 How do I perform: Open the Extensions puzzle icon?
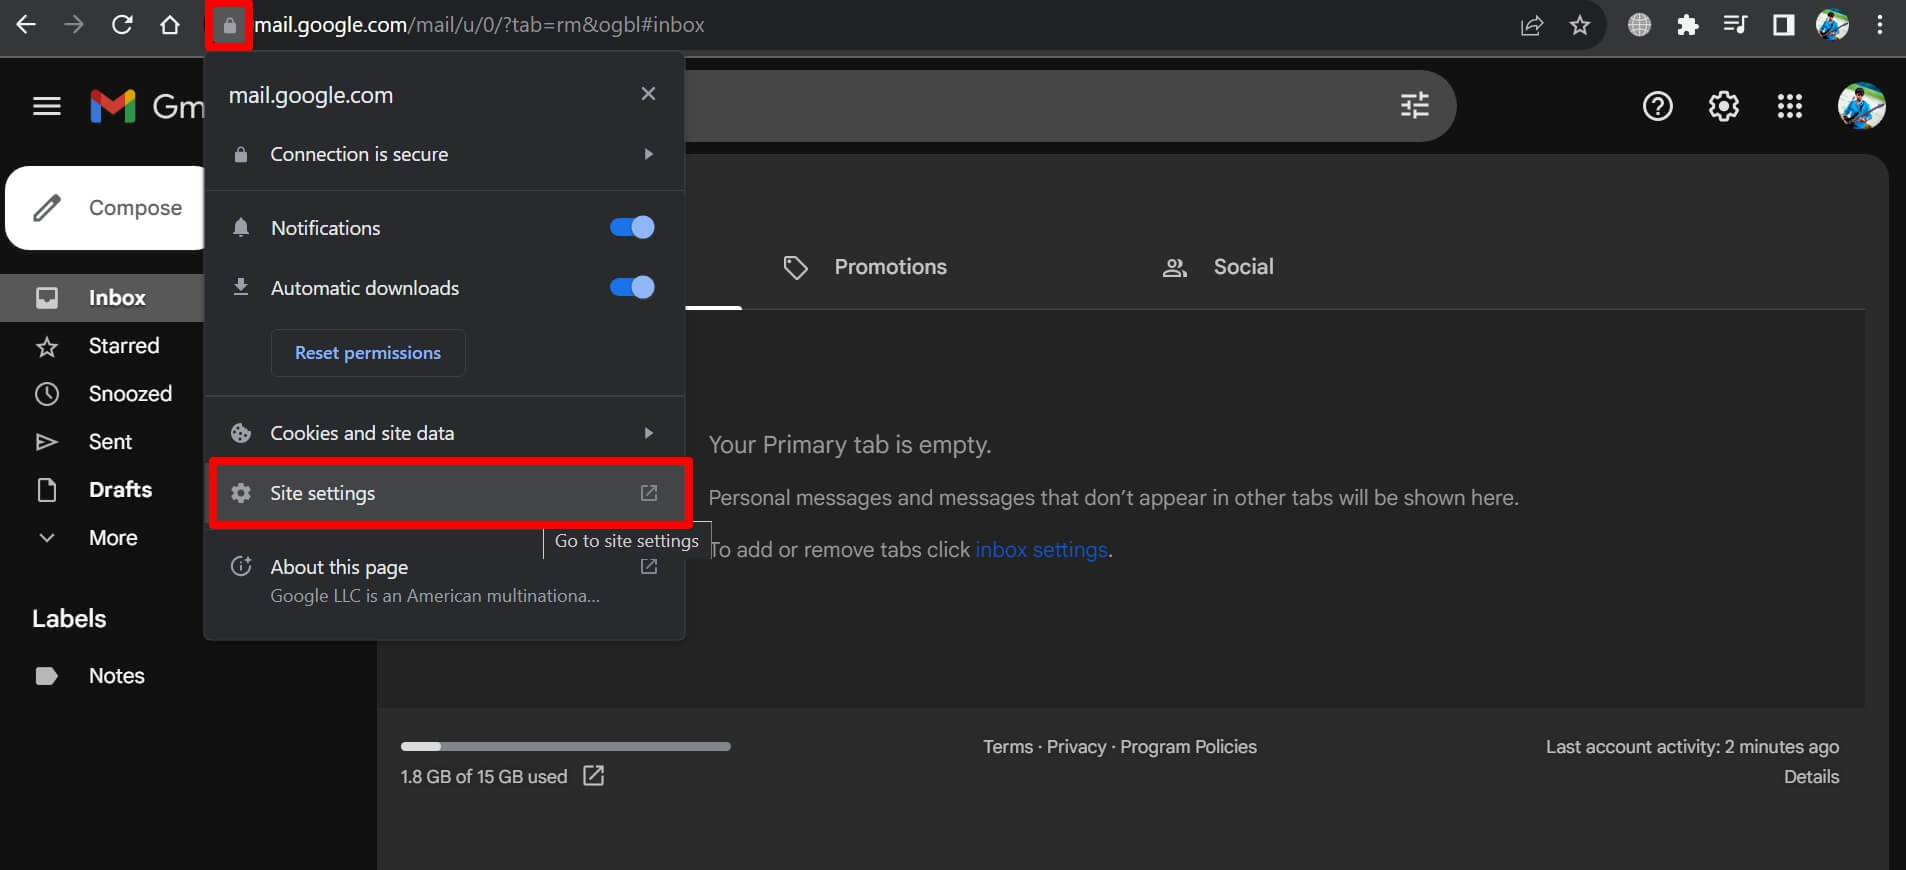[1688, 25]
